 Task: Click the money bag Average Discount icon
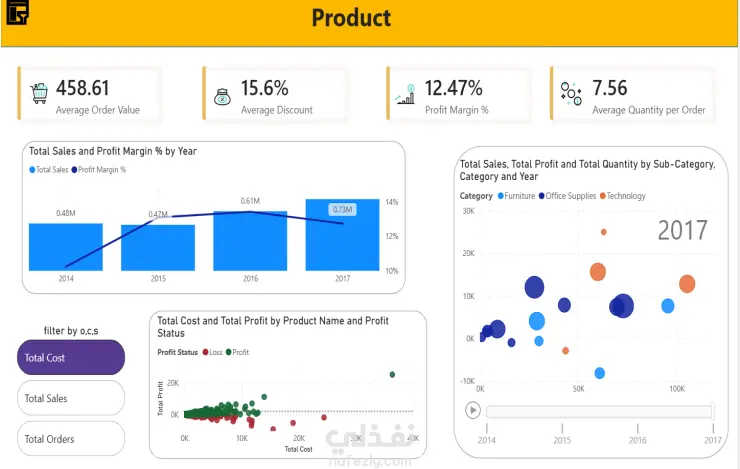coord(222,97)
